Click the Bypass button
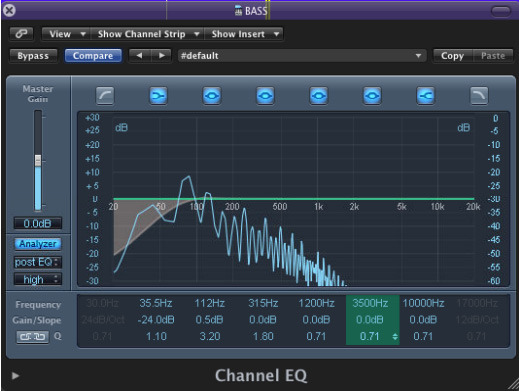 (33, 56)
